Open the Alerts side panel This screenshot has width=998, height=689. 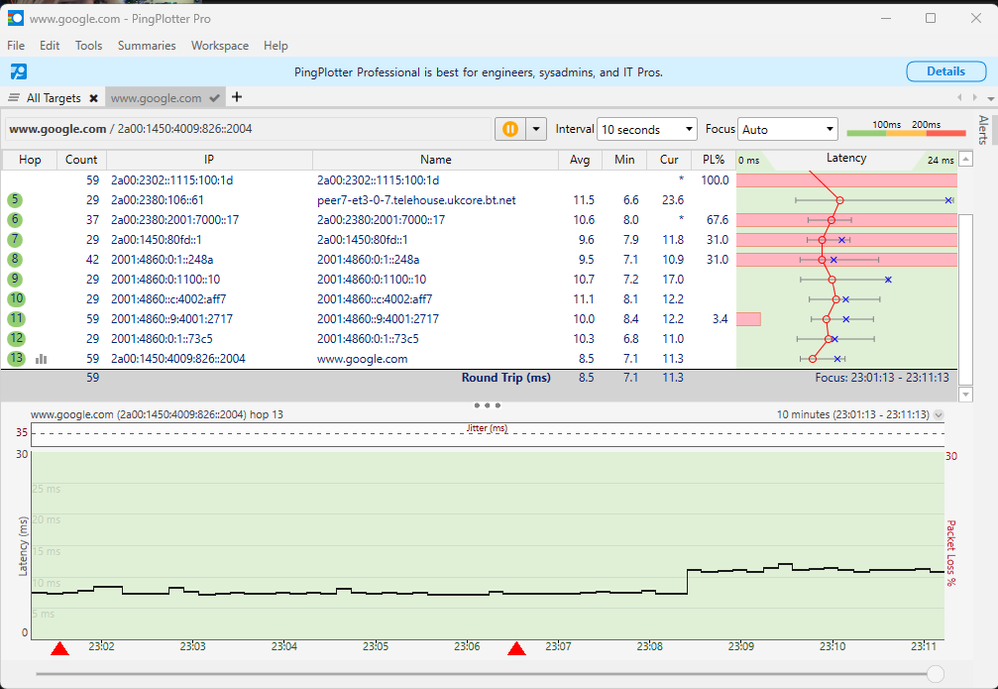[x=983, y=130]
